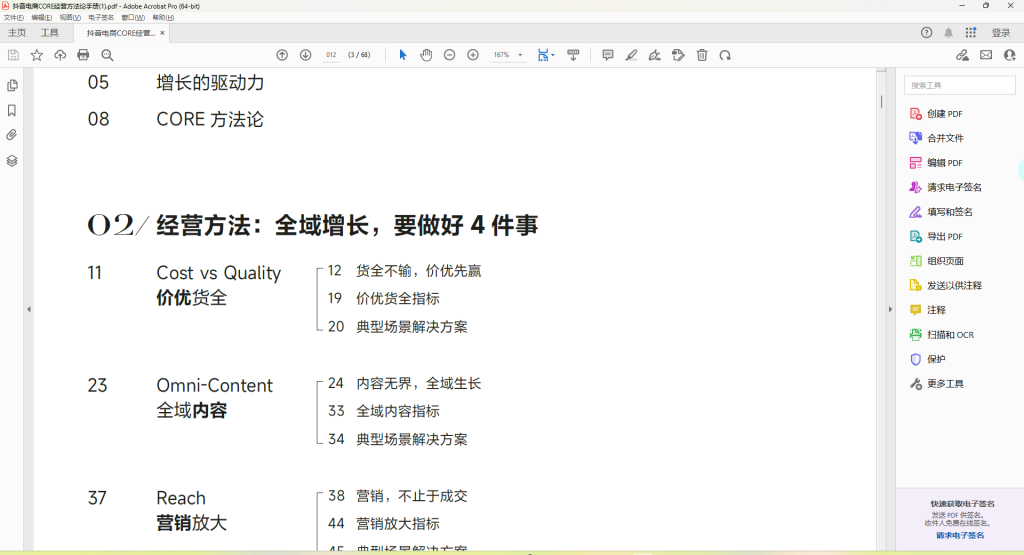Open the bookmarks panel icon
This screenshot has height=555, width=1024.
(x=12, y=110)
